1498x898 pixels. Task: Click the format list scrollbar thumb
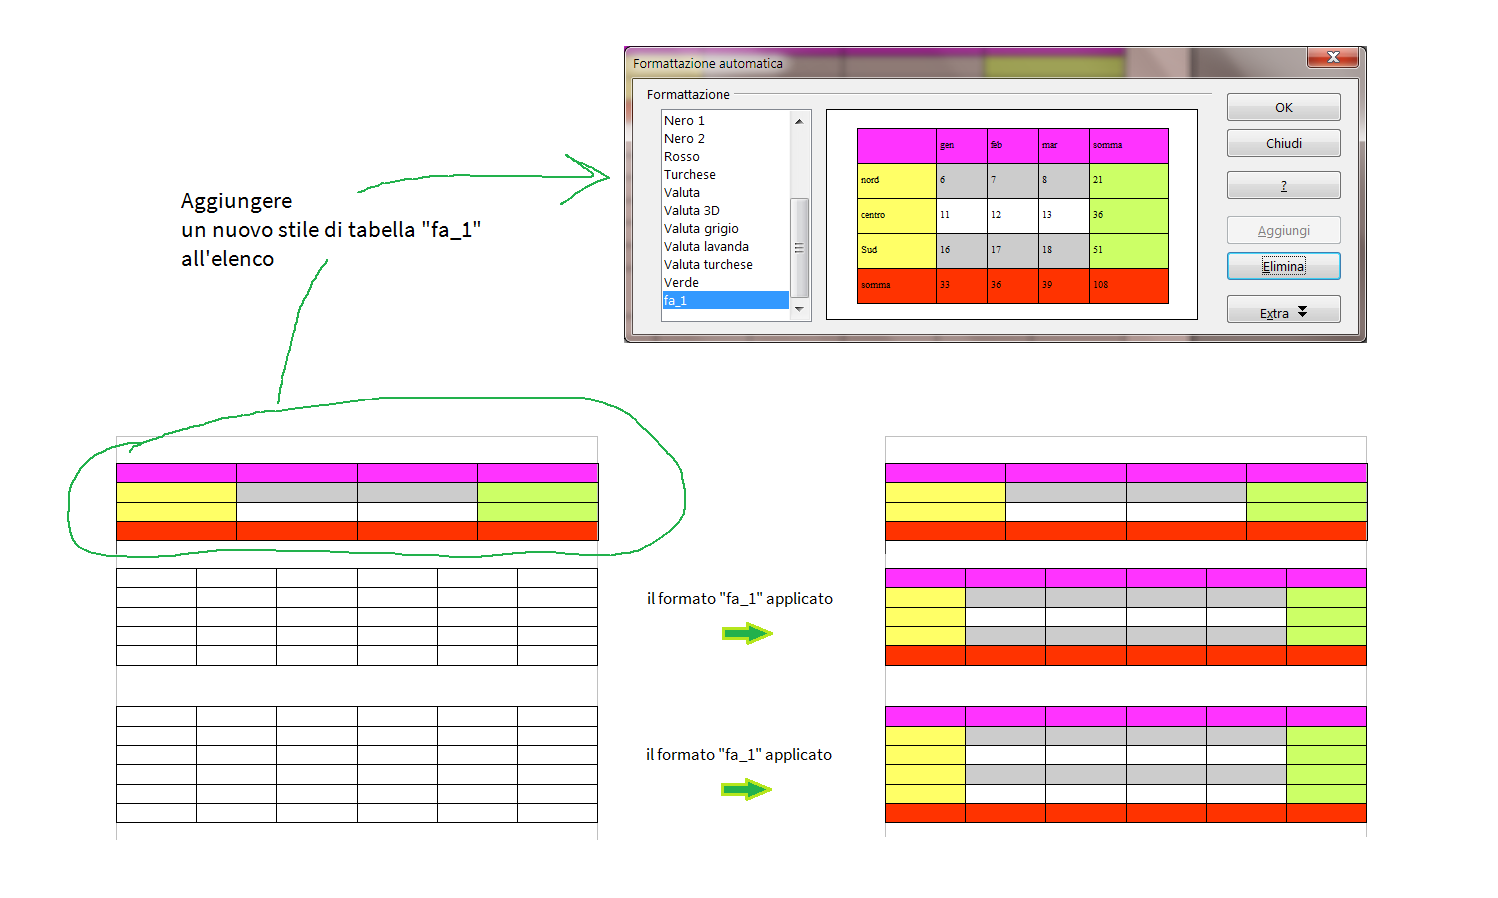click(799, 247)
